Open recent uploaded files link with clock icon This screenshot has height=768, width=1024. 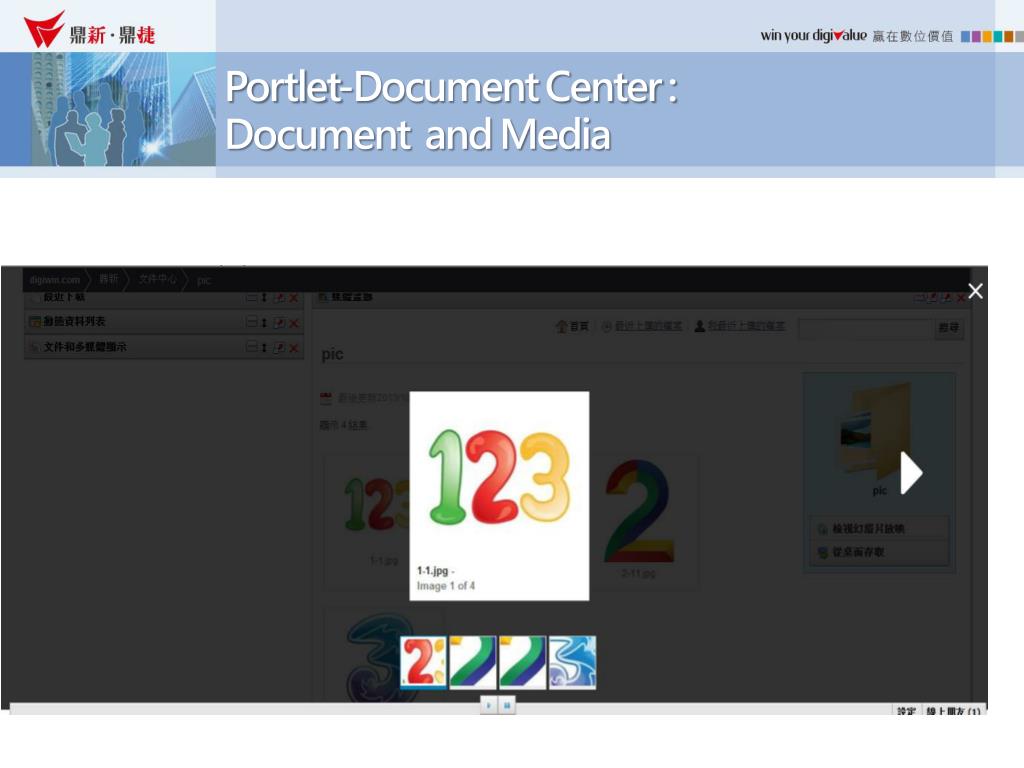pyautogui.click(x=642, y=326)
